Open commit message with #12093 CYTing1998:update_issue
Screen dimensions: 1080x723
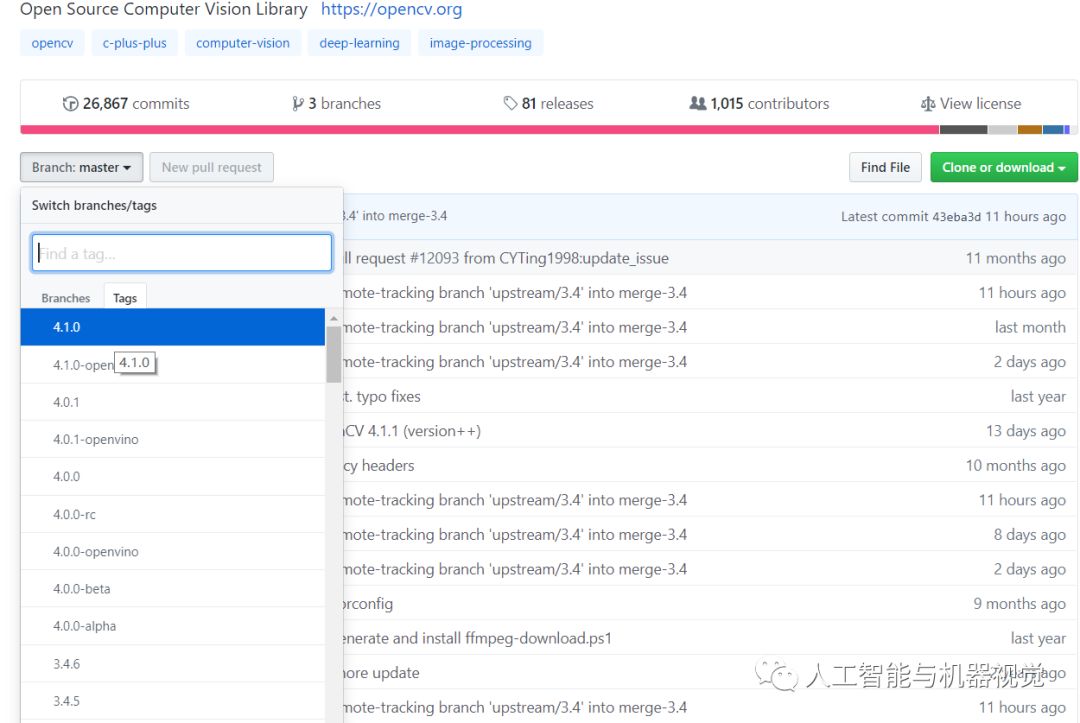[506, 258]
